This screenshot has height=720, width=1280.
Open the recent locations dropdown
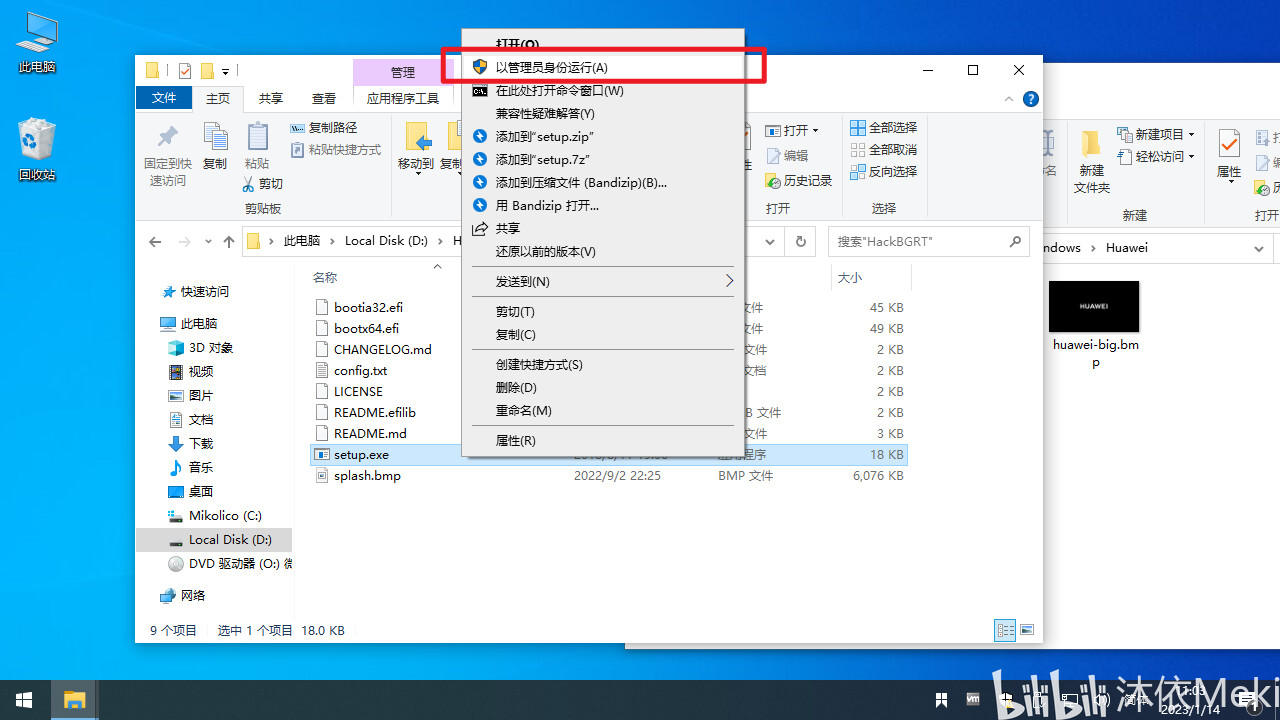coord(208,242)
